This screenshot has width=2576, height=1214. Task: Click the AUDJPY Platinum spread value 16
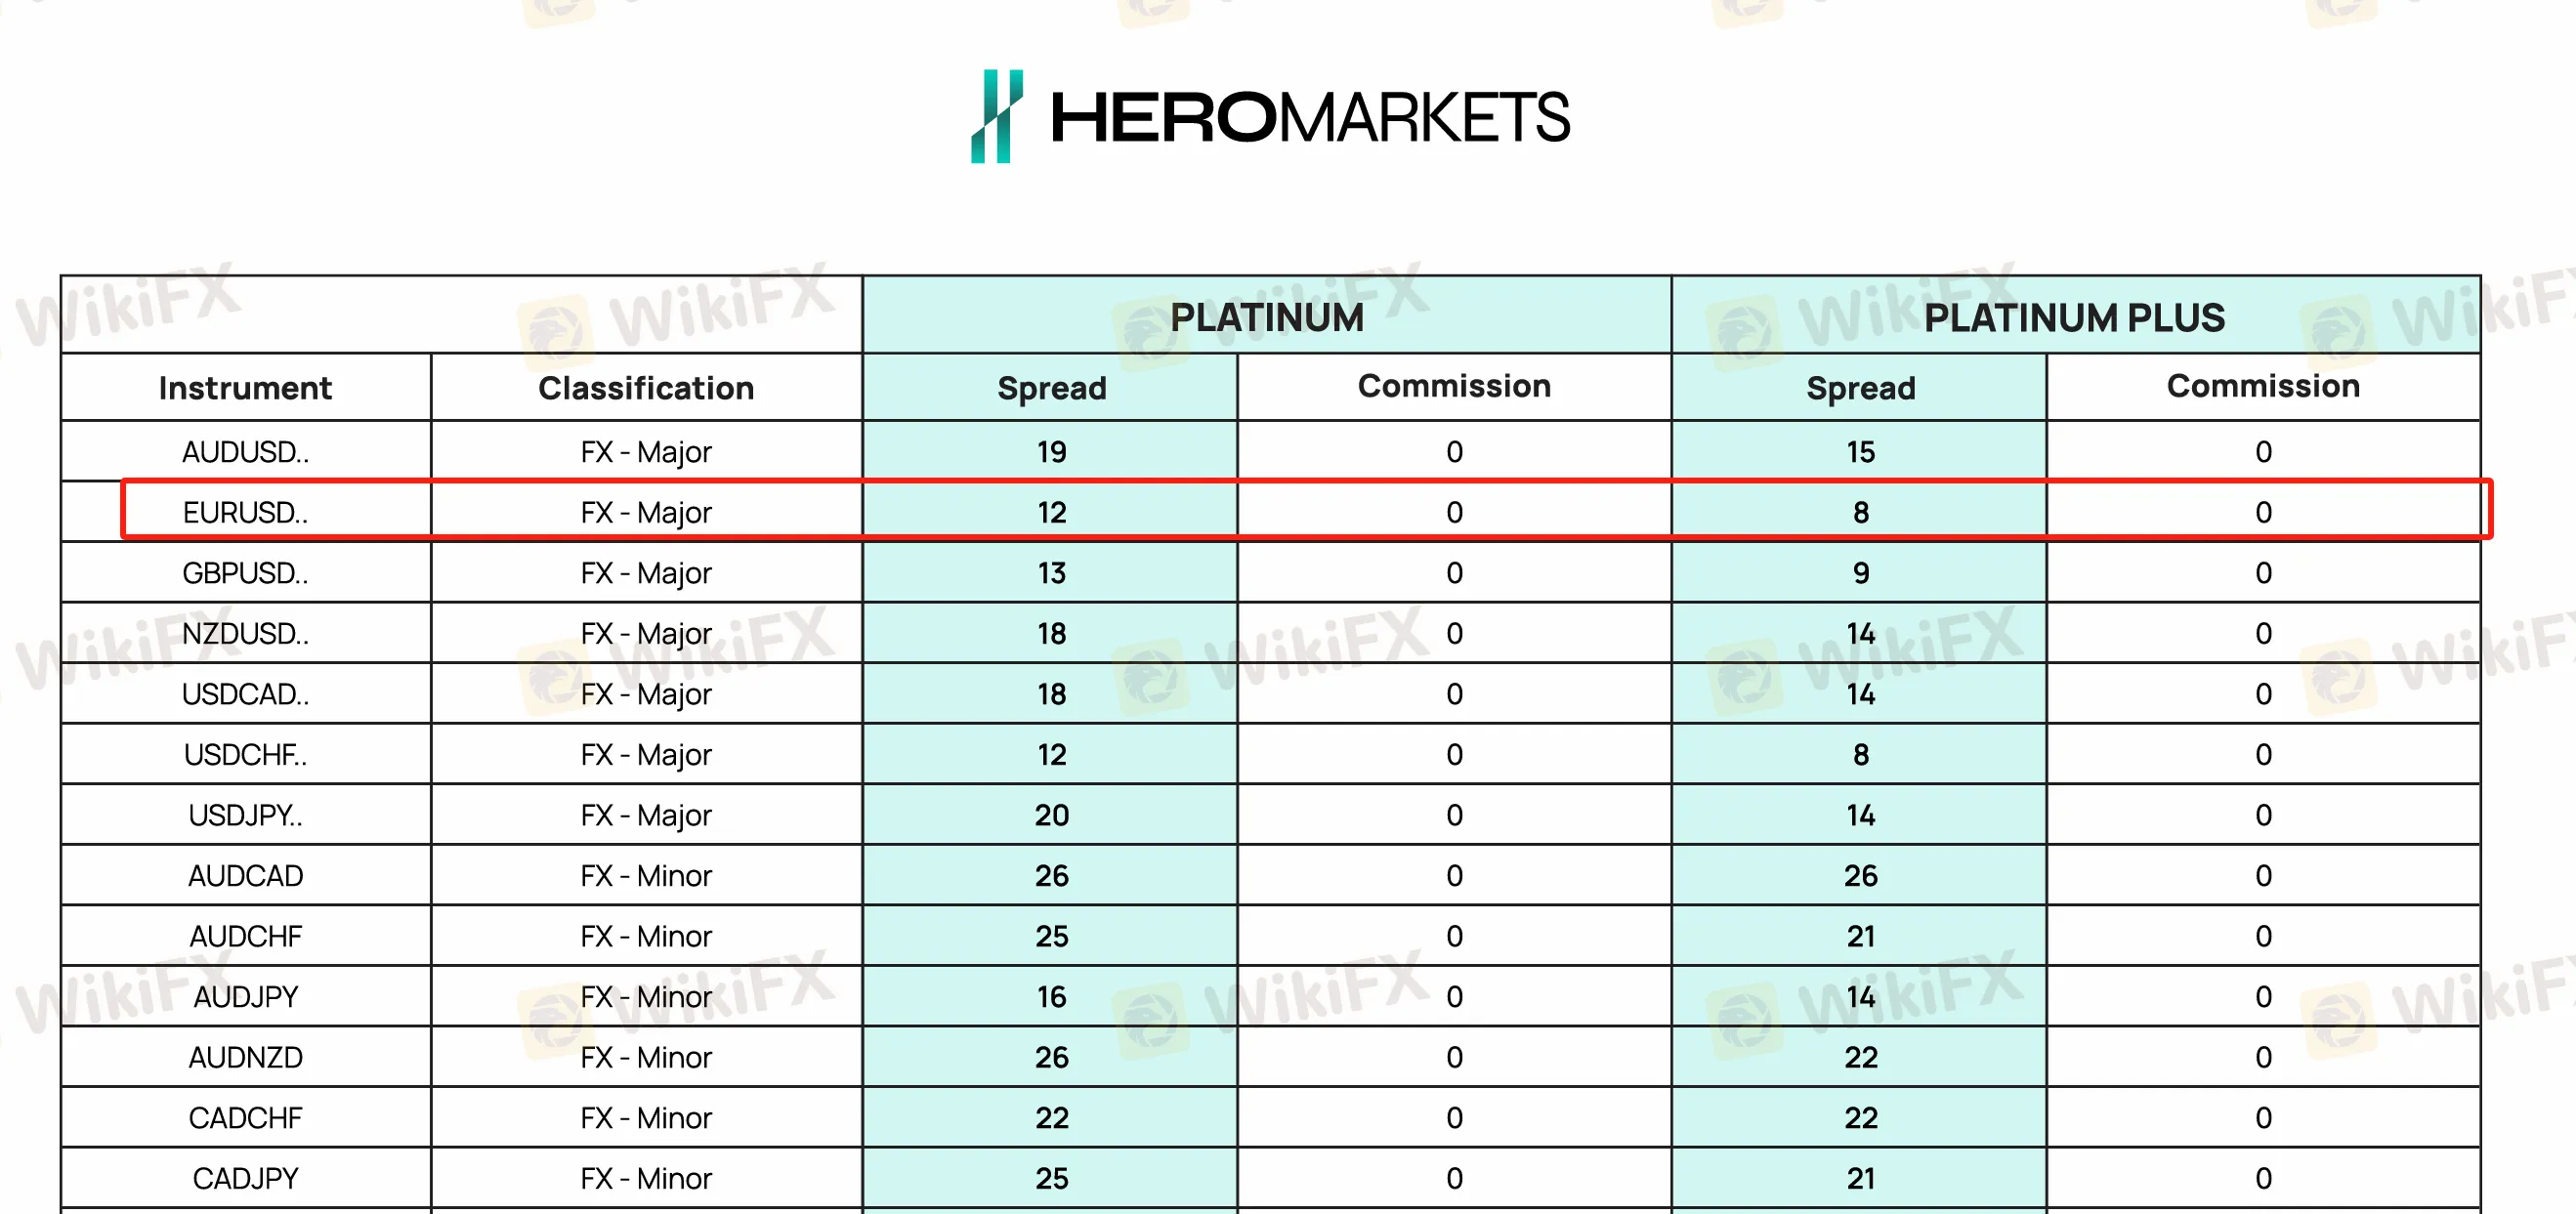coord(1051,996)
